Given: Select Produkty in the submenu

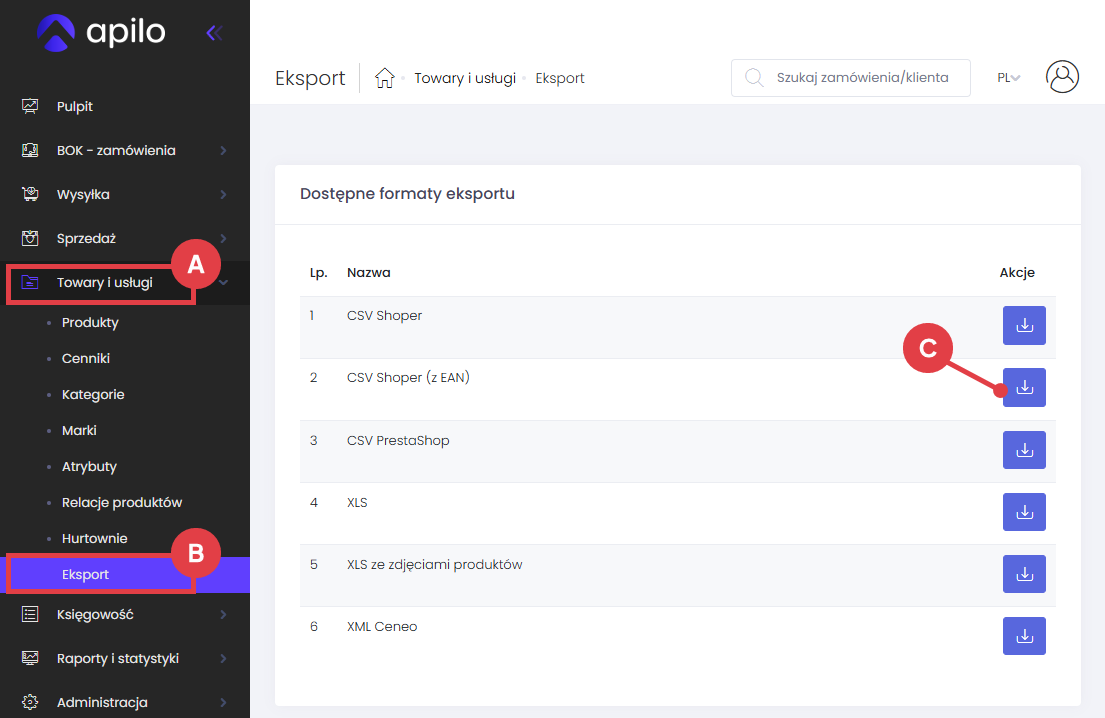Looking at the screenshot, I should tap(90, 323).
